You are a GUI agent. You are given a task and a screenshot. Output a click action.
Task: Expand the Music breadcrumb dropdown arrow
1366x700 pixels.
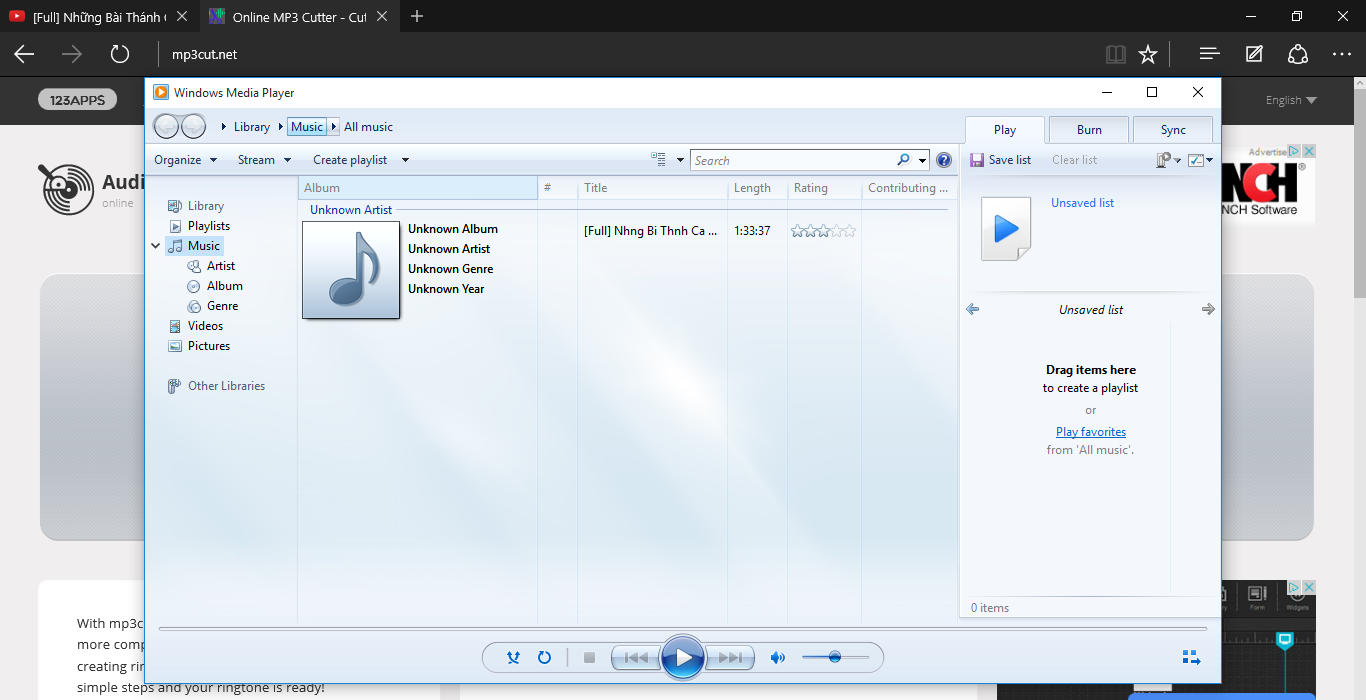[334, 127]
